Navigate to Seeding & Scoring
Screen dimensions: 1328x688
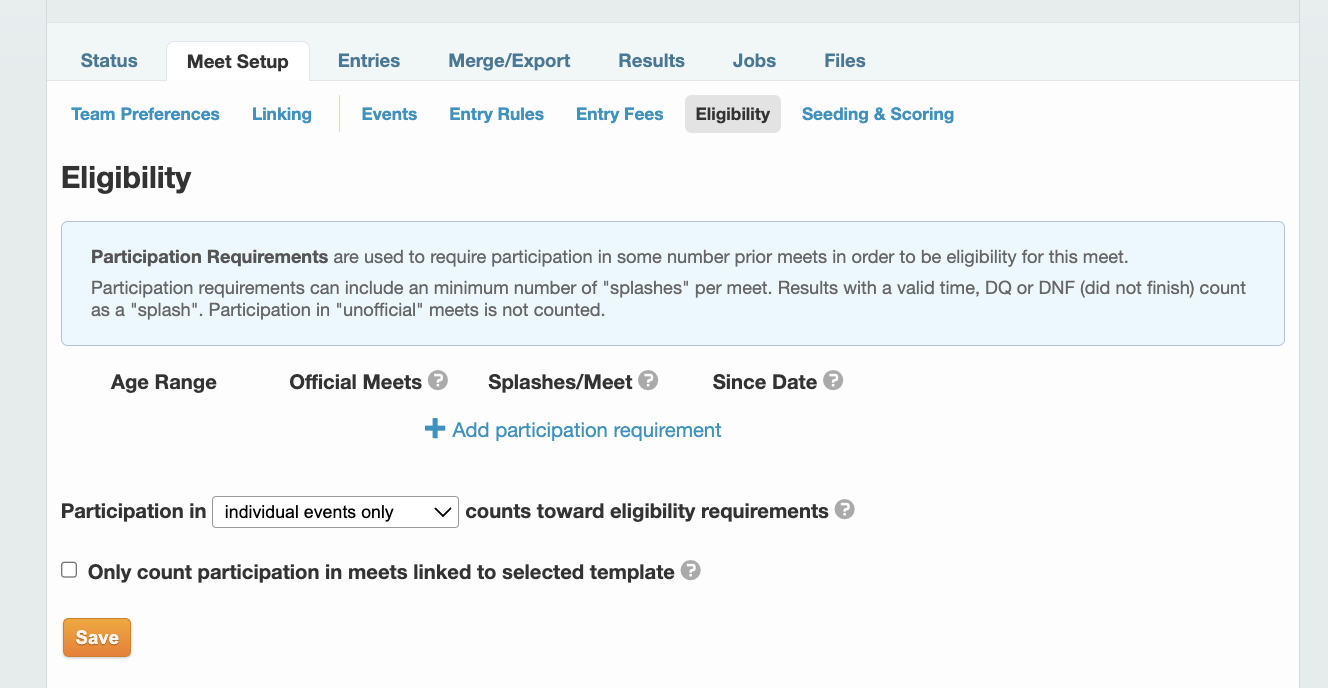tap(878, 114)
